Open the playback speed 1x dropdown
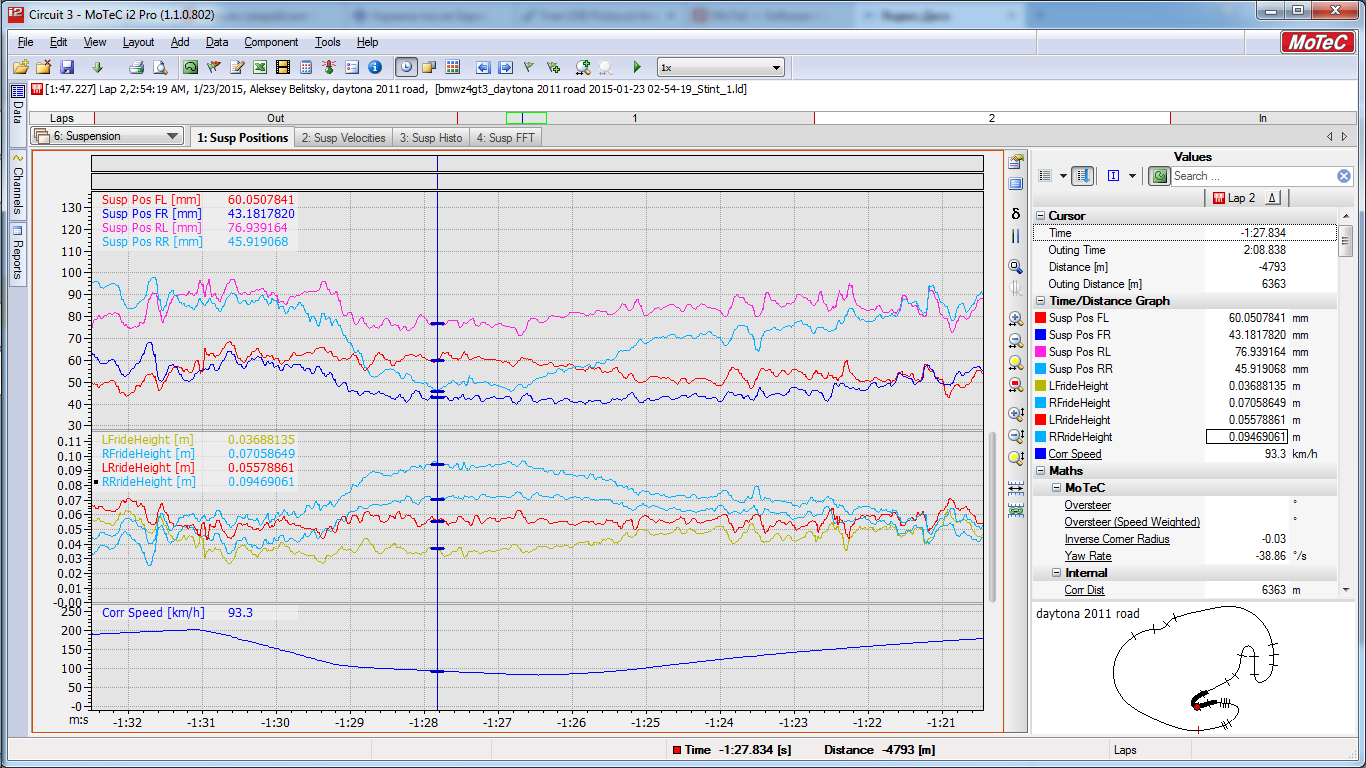 (x=720, y=67)
